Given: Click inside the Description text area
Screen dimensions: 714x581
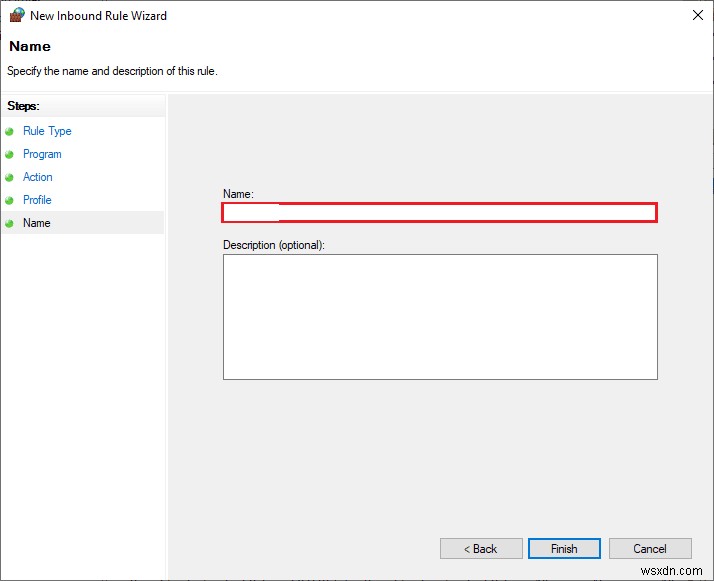Looking at the screenshot, I should 439,316.
